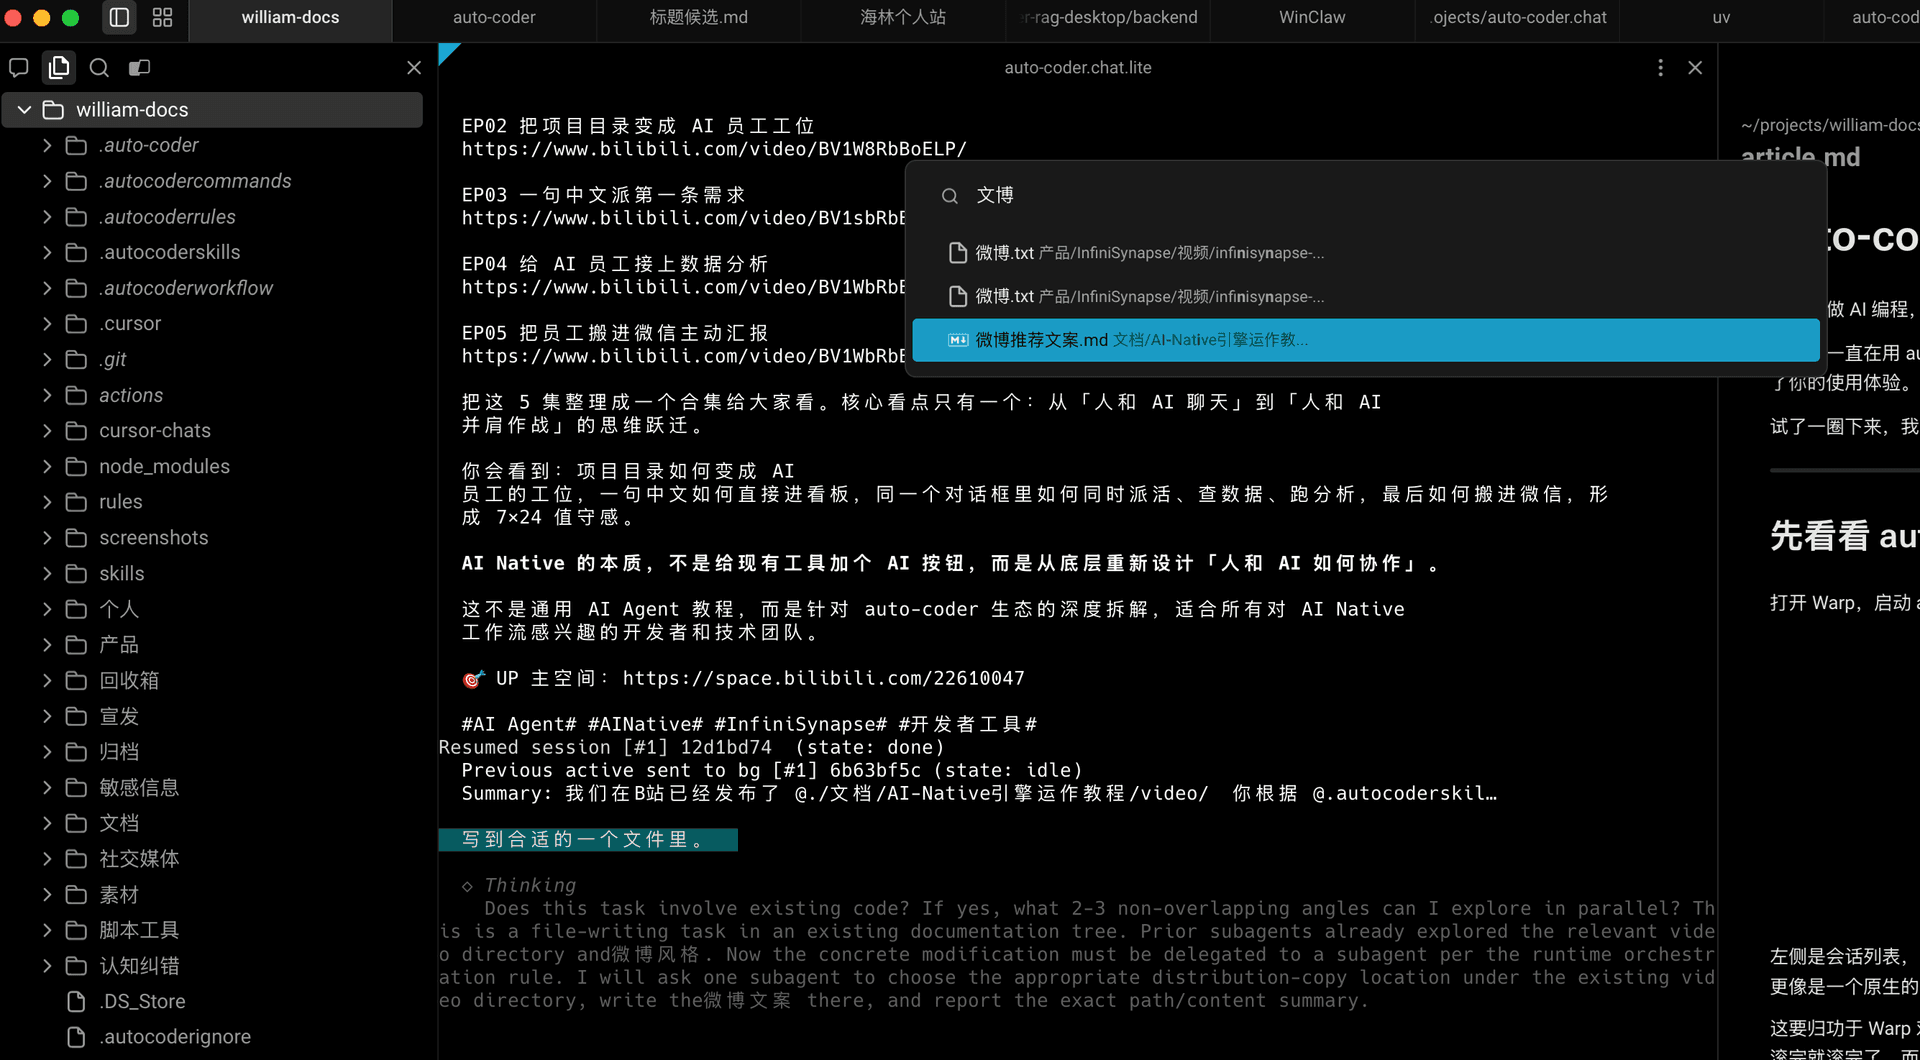
Task: Expand the .autocoderskills folder
Action: tap(47, 252)
